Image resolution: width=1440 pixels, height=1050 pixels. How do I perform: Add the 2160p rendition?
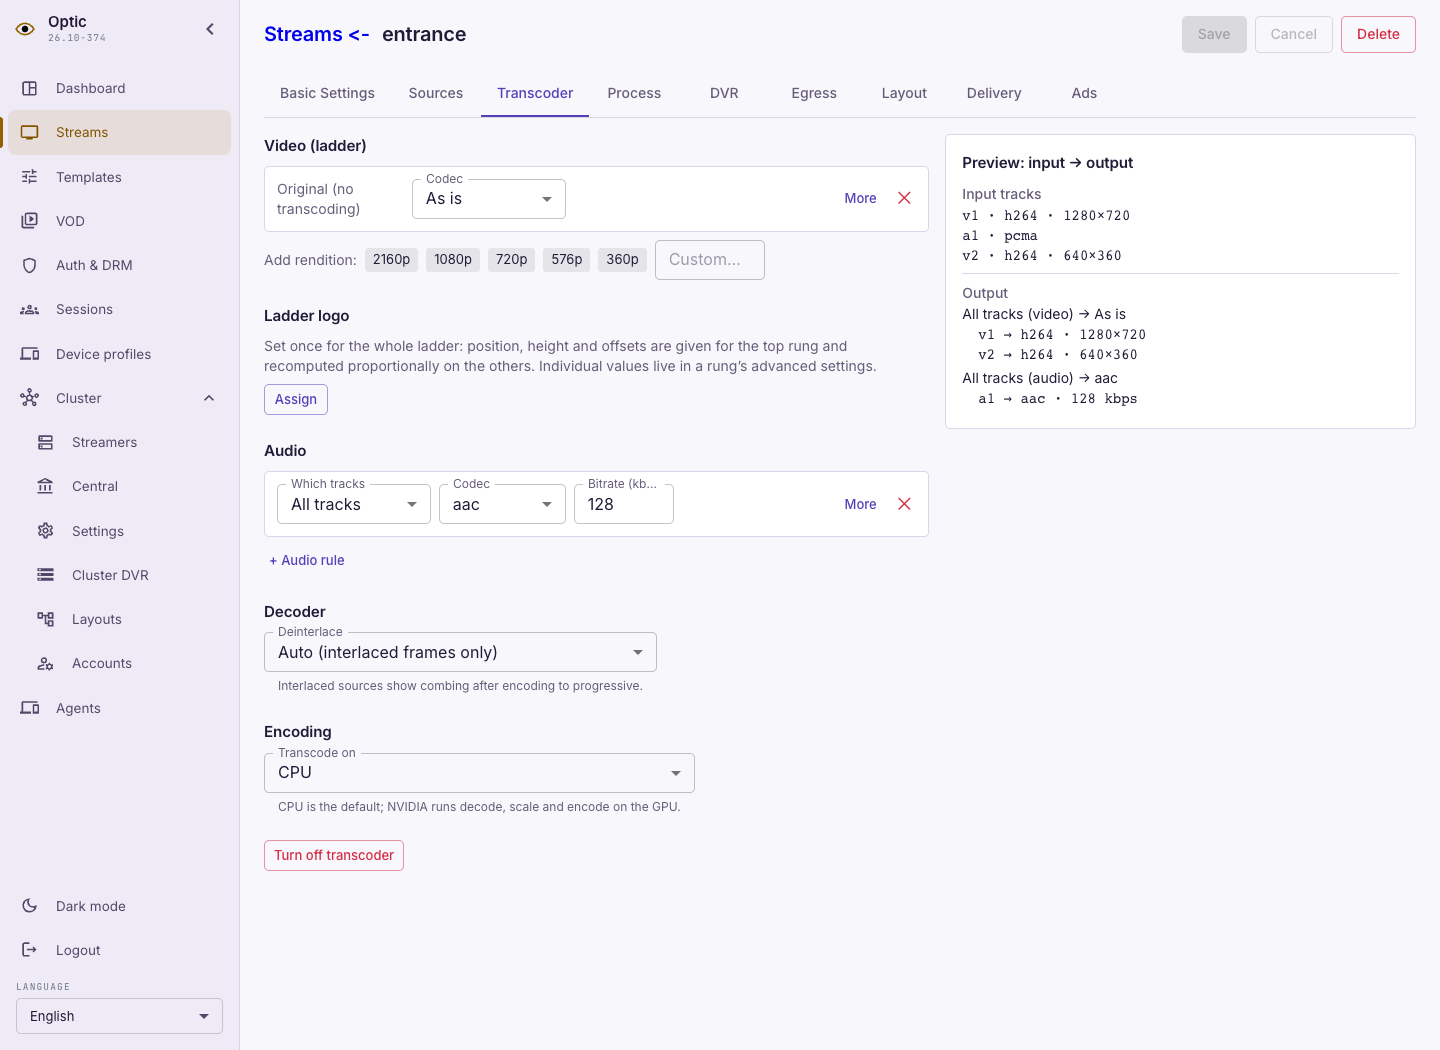[391, 260]
